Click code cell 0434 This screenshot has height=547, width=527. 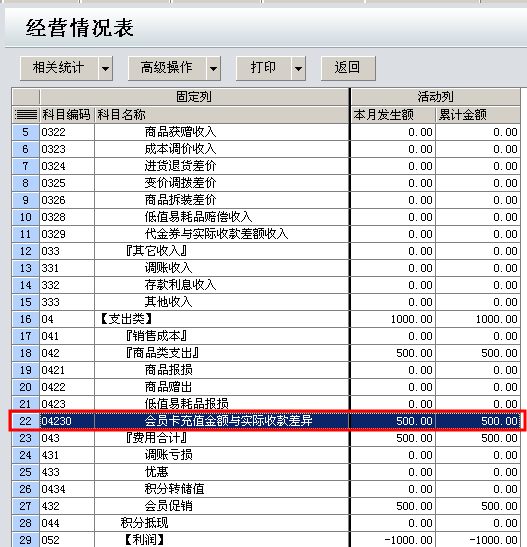tap(67, 489)
